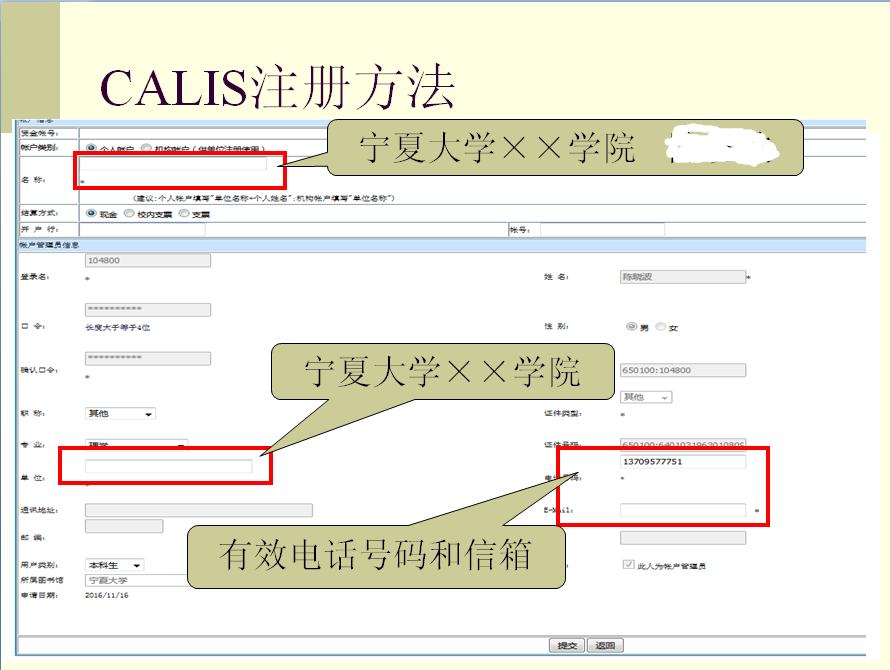Click the 申请日期 label
The height and width of the screenshot is (670, 890).
[39, 595]
